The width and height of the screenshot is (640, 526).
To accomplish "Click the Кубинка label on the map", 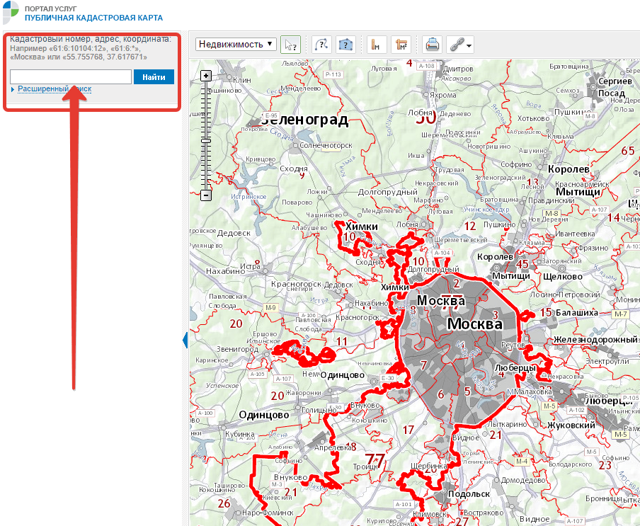I will point(240,434).
